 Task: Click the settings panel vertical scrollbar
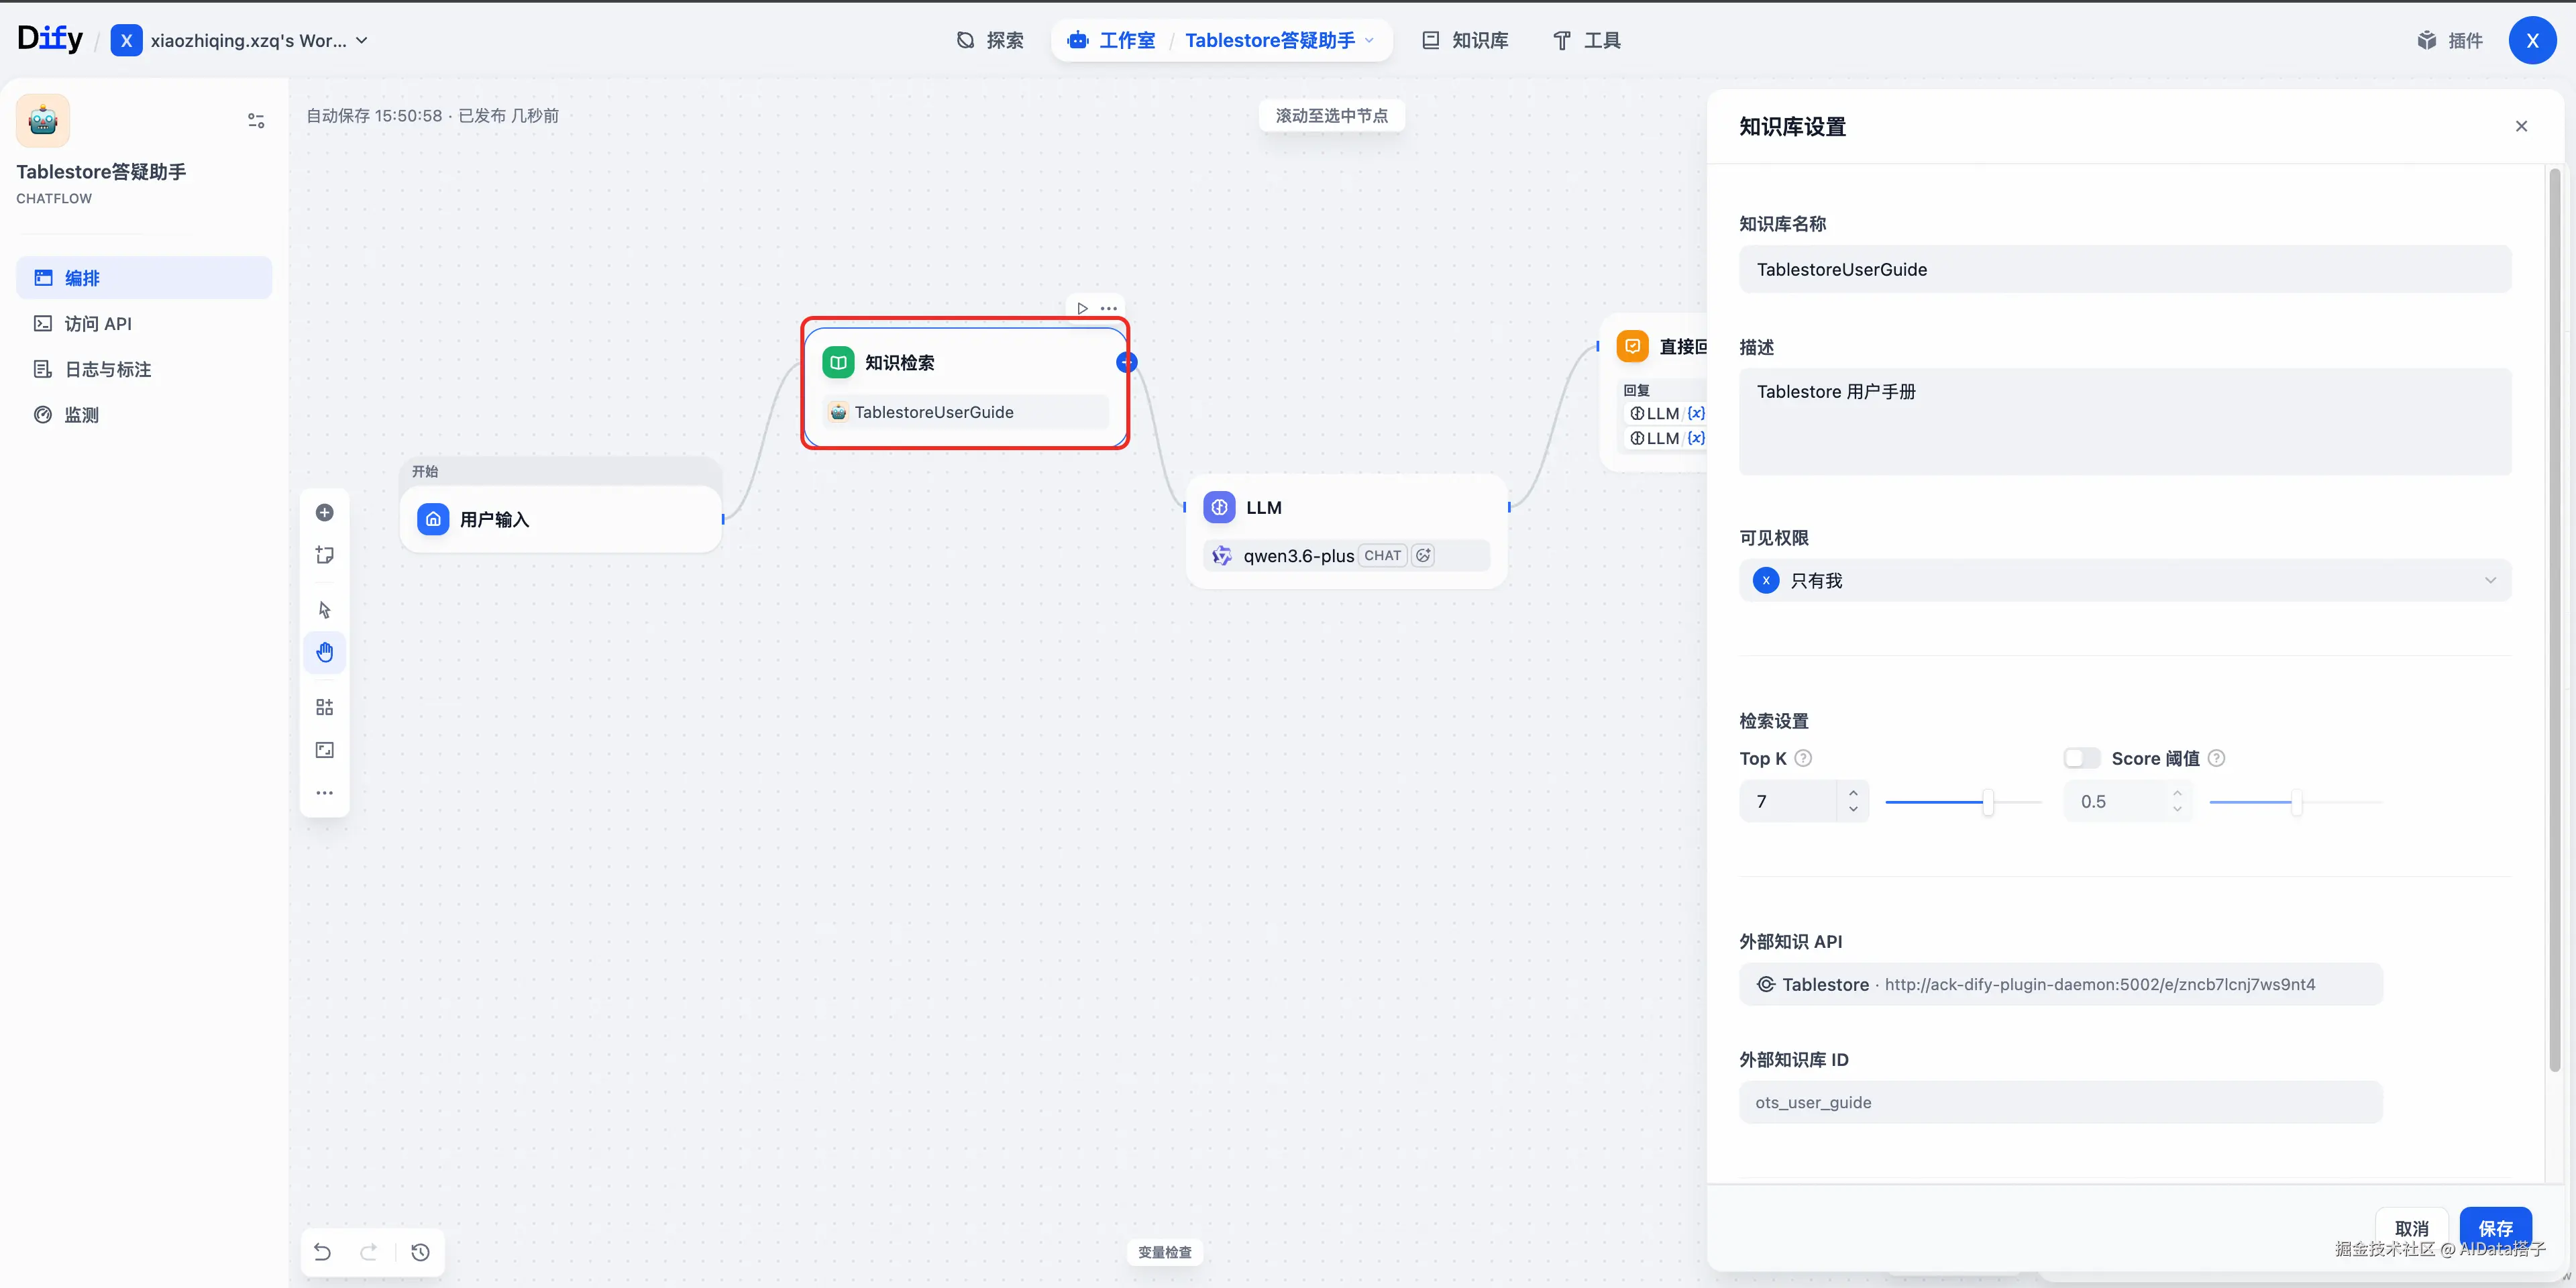(2554, 620)
